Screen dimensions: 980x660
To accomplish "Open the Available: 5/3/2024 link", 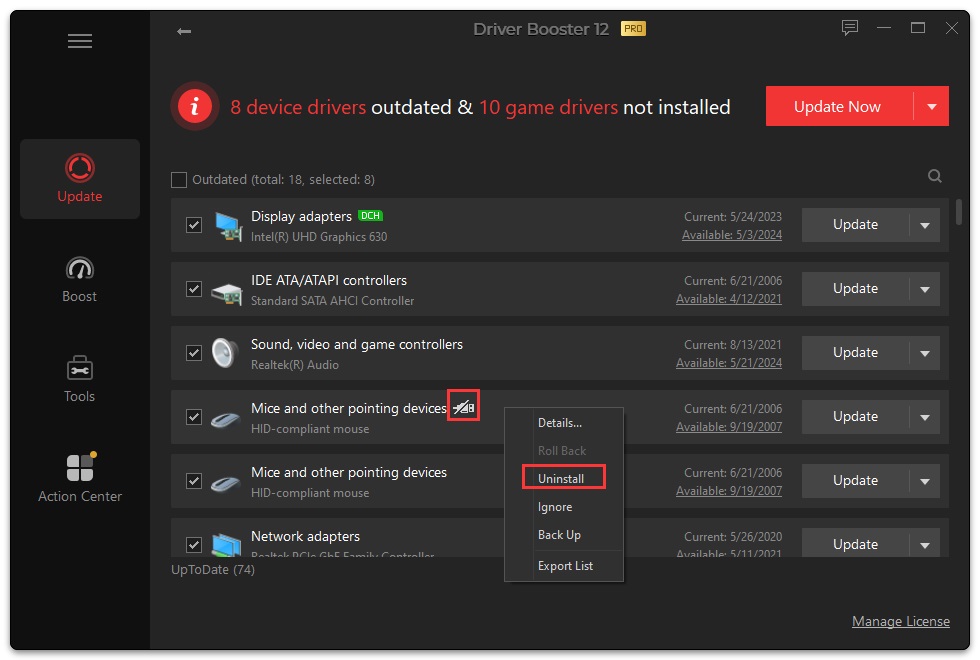I will (x=732, y=235).
